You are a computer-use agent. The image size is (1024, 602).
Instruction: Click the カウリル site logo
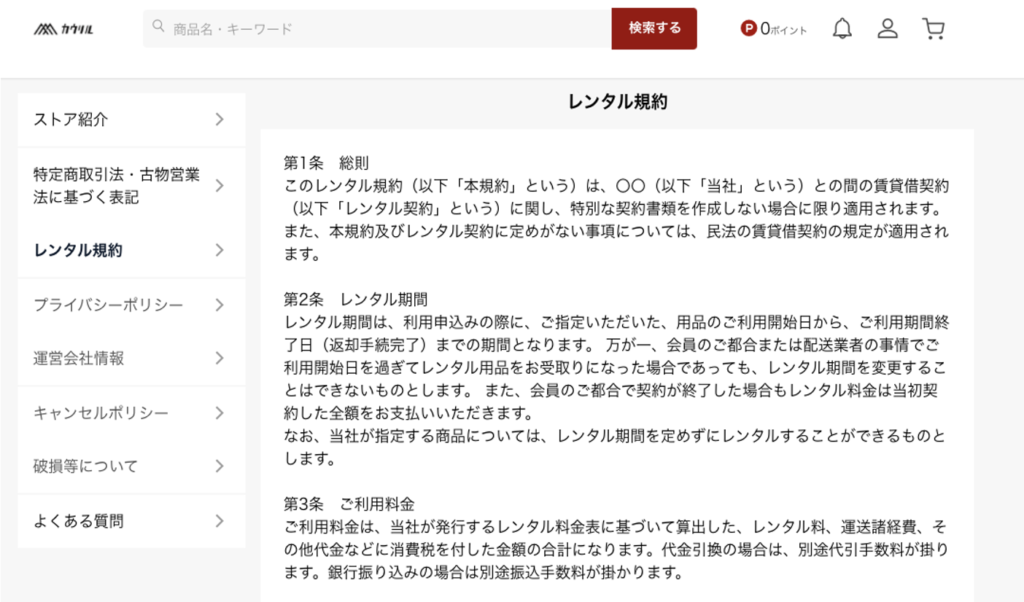63,29
